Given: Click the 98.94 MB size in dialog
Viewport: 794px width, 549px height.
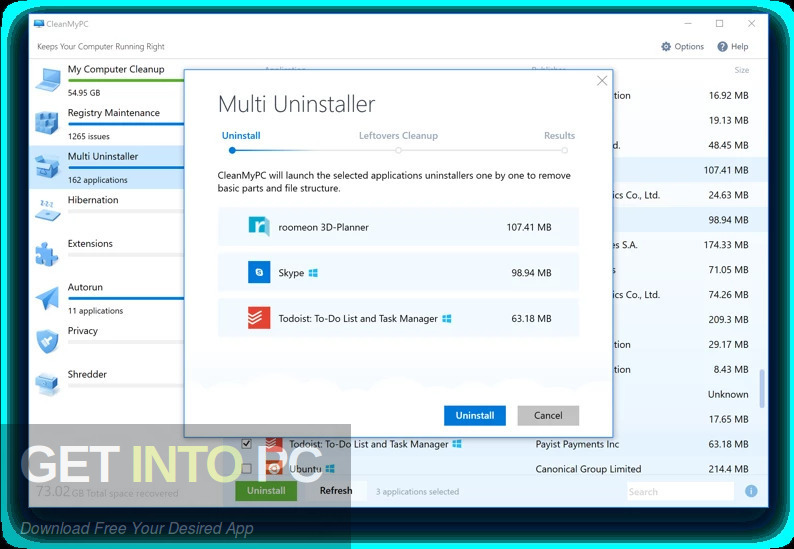Looking at the screenshot, I should (531, 273).
